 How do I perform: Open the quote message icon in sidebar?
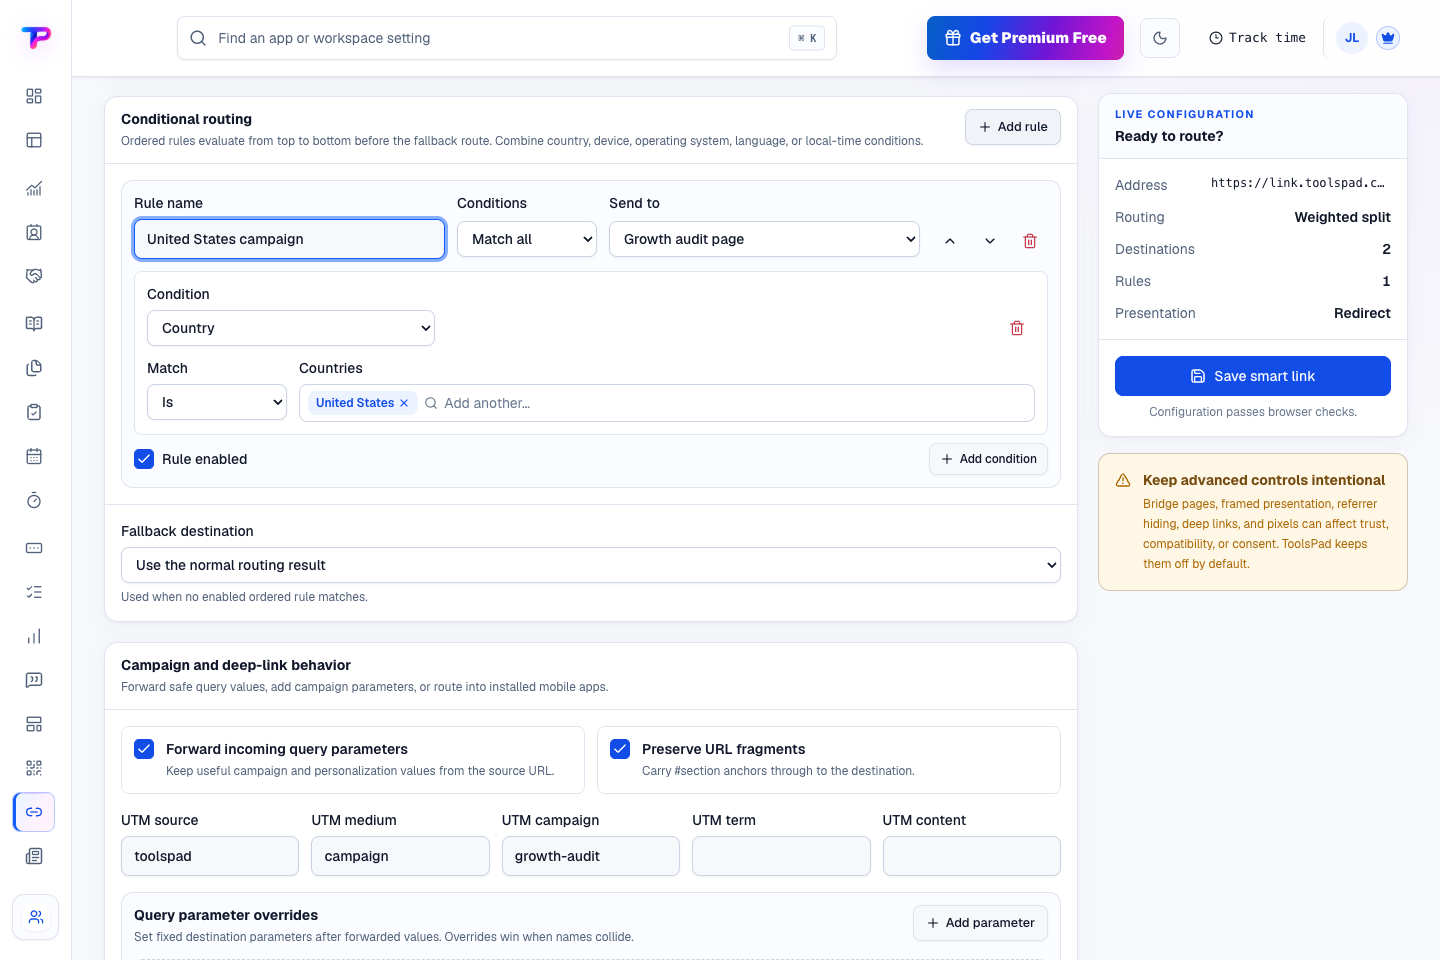click(x=34, y=680)
